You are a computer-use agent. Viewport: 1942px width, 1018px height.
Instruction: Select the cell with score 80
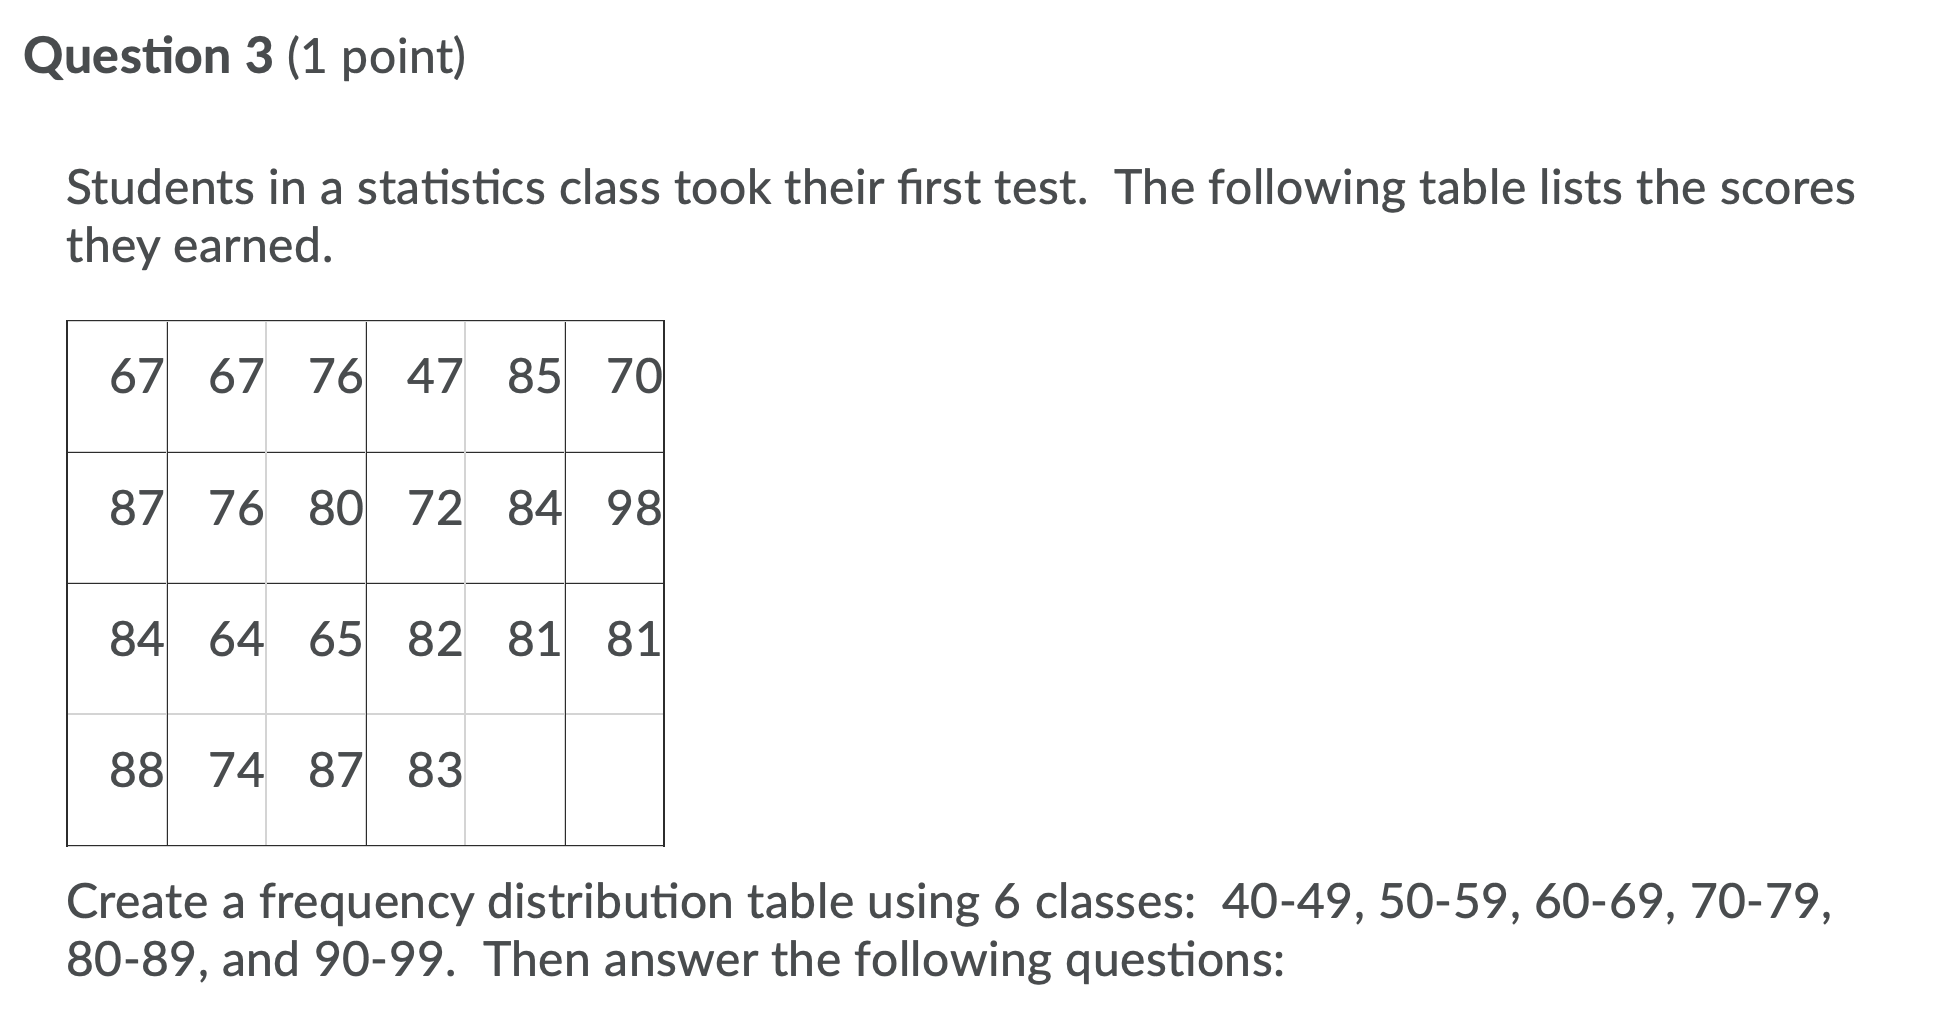tap(316, 518)
